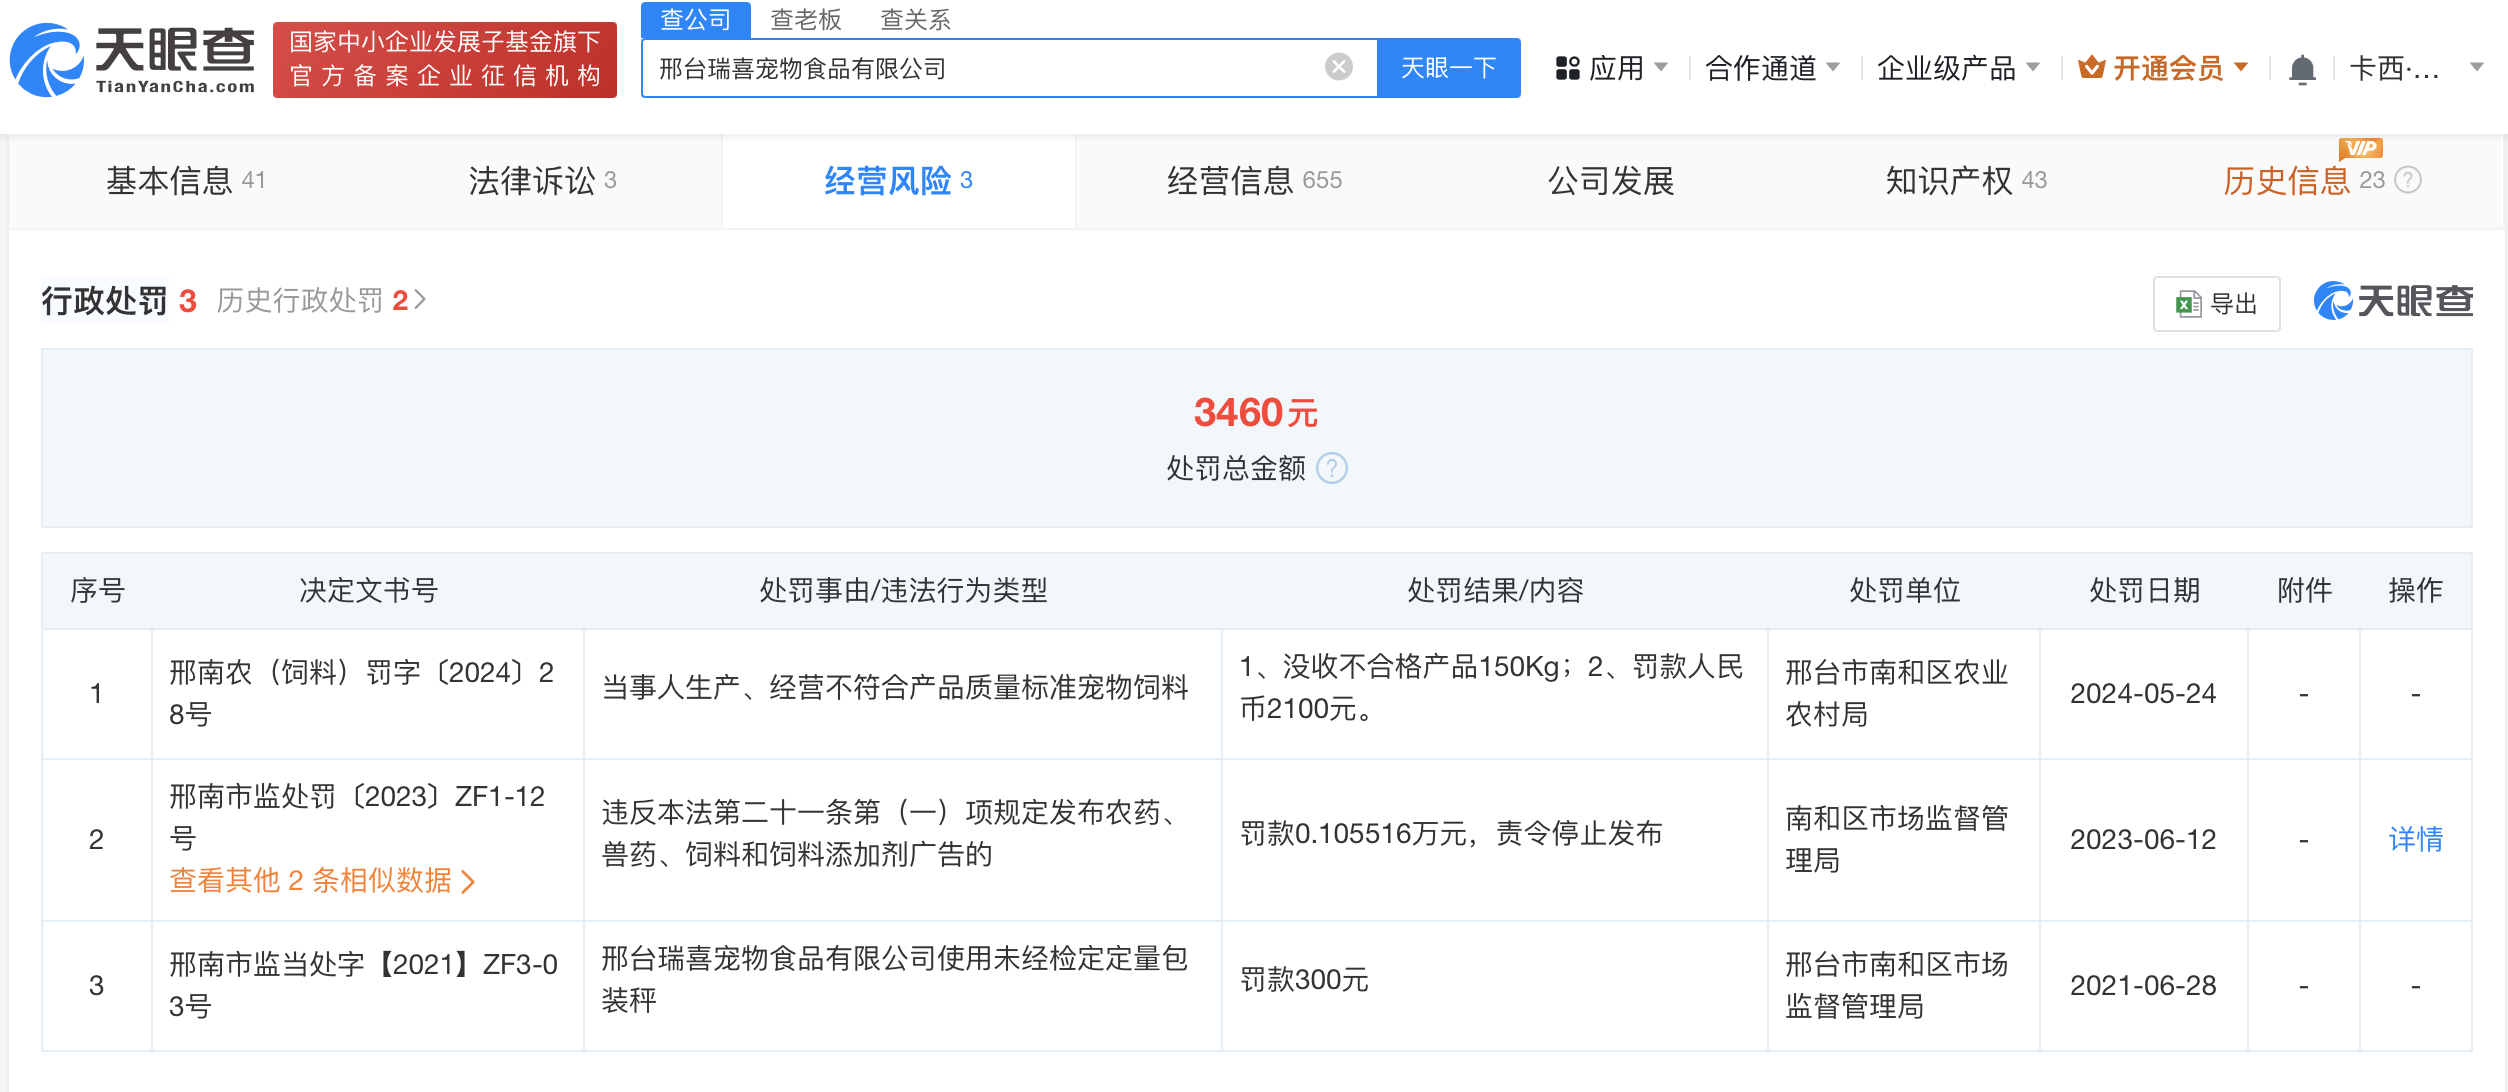Click 邢台市南和区农业农村局 penalty unit
The image size is (2508, 1092).
1897,693
